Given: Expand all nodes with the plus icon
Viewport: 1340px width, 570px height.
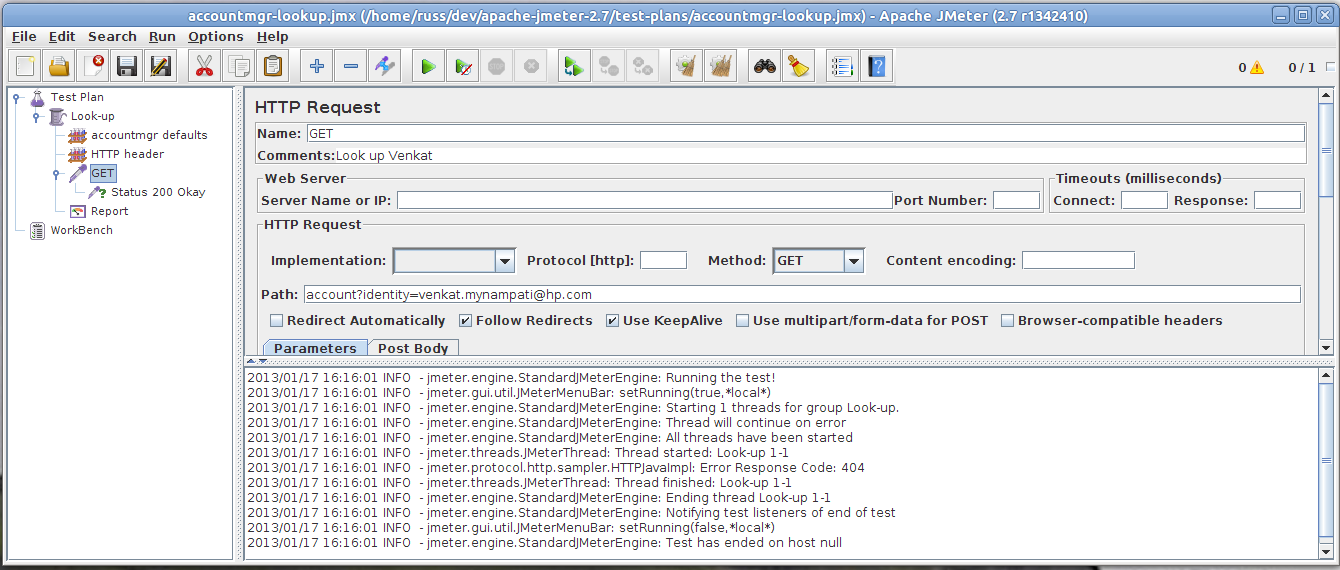Looking at the screenshot, I should pos(317,67).
